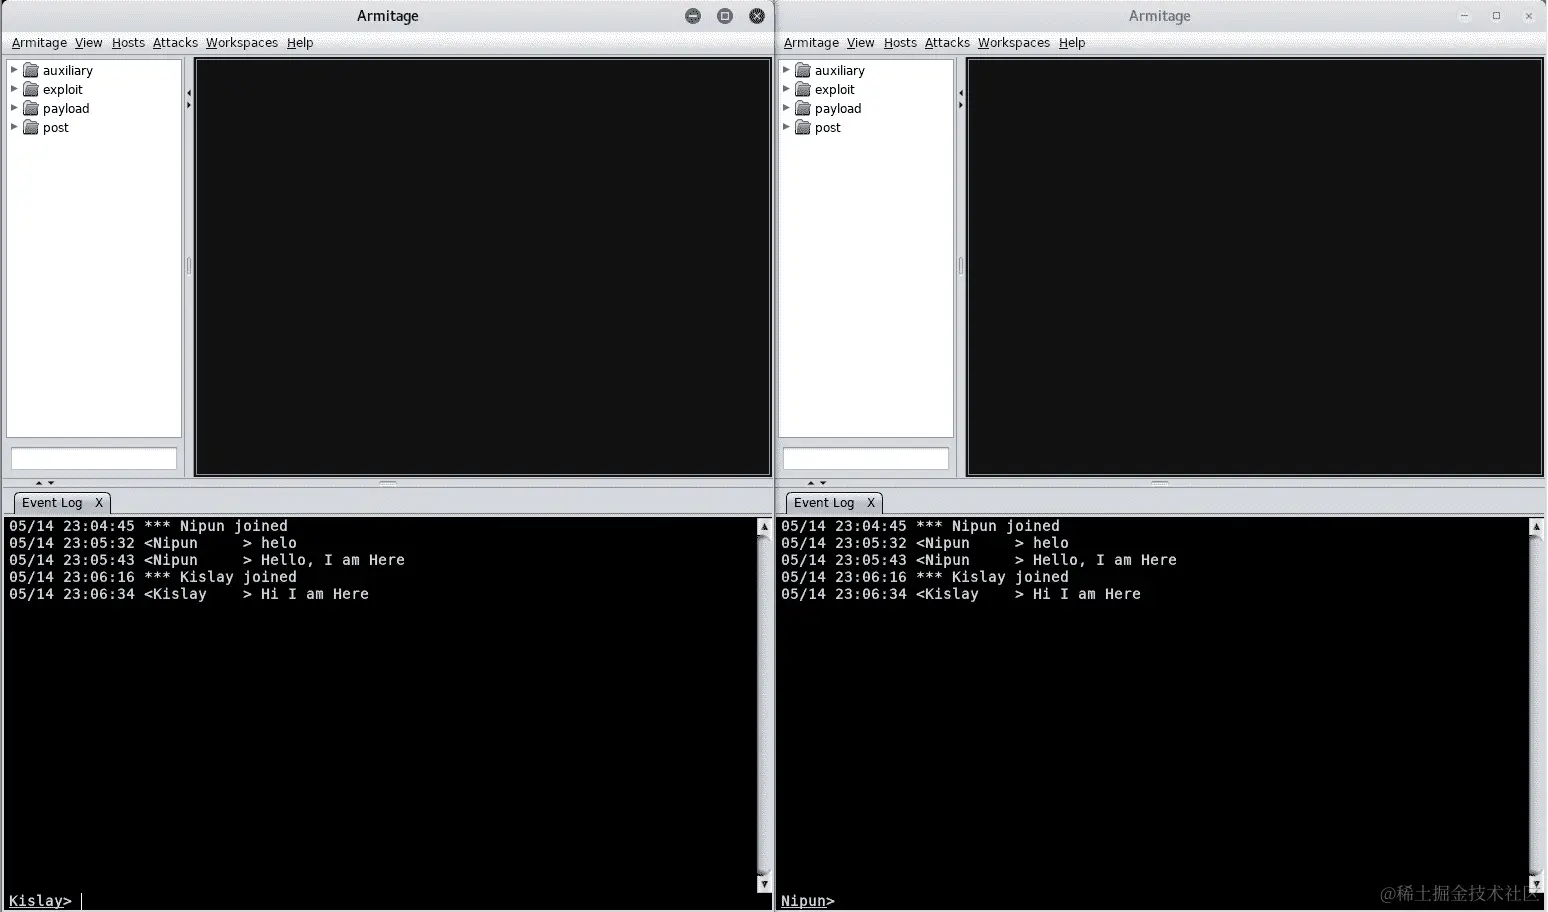
Task: Open Hosts menu in right window
Action: tap(900, 43)
